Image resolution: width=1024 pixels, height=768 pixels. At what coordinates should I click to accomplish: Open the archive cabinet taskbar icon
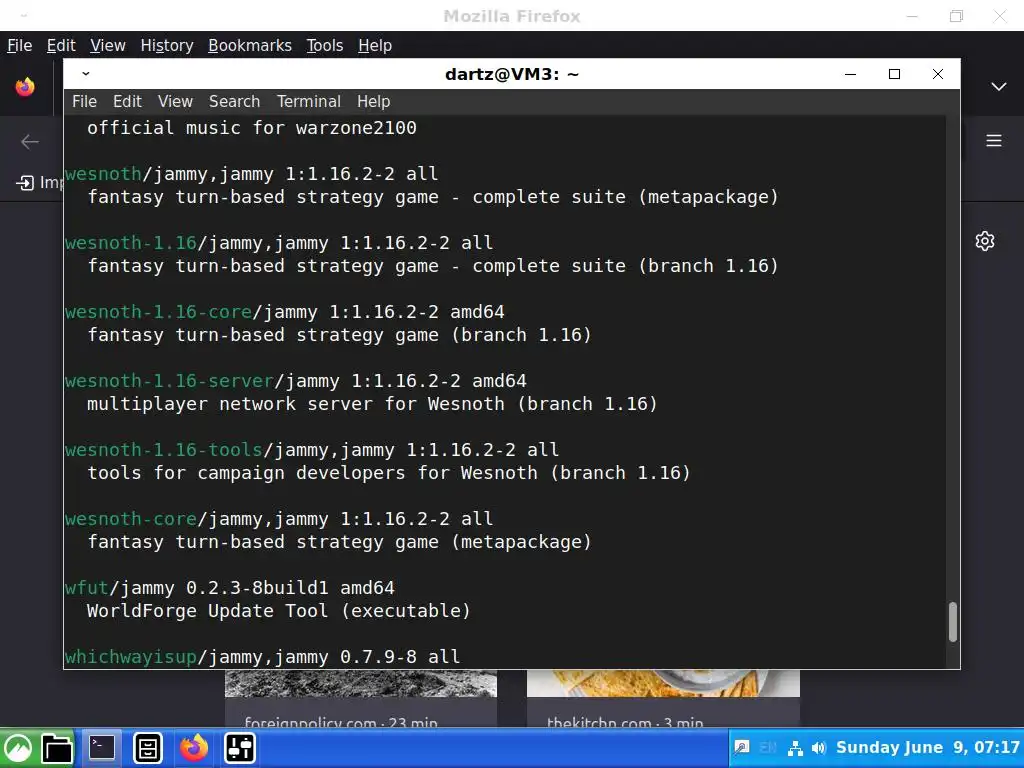(148, 748)
